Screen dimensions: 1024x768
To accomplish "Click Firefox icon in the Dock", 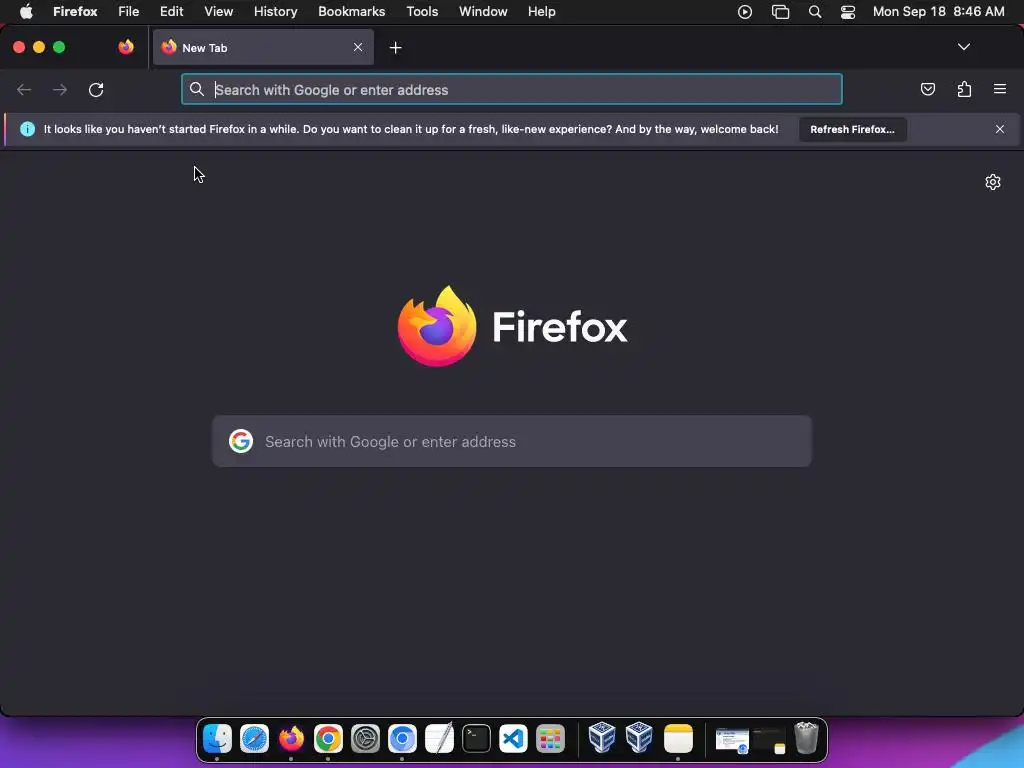I will coord(291,739).
